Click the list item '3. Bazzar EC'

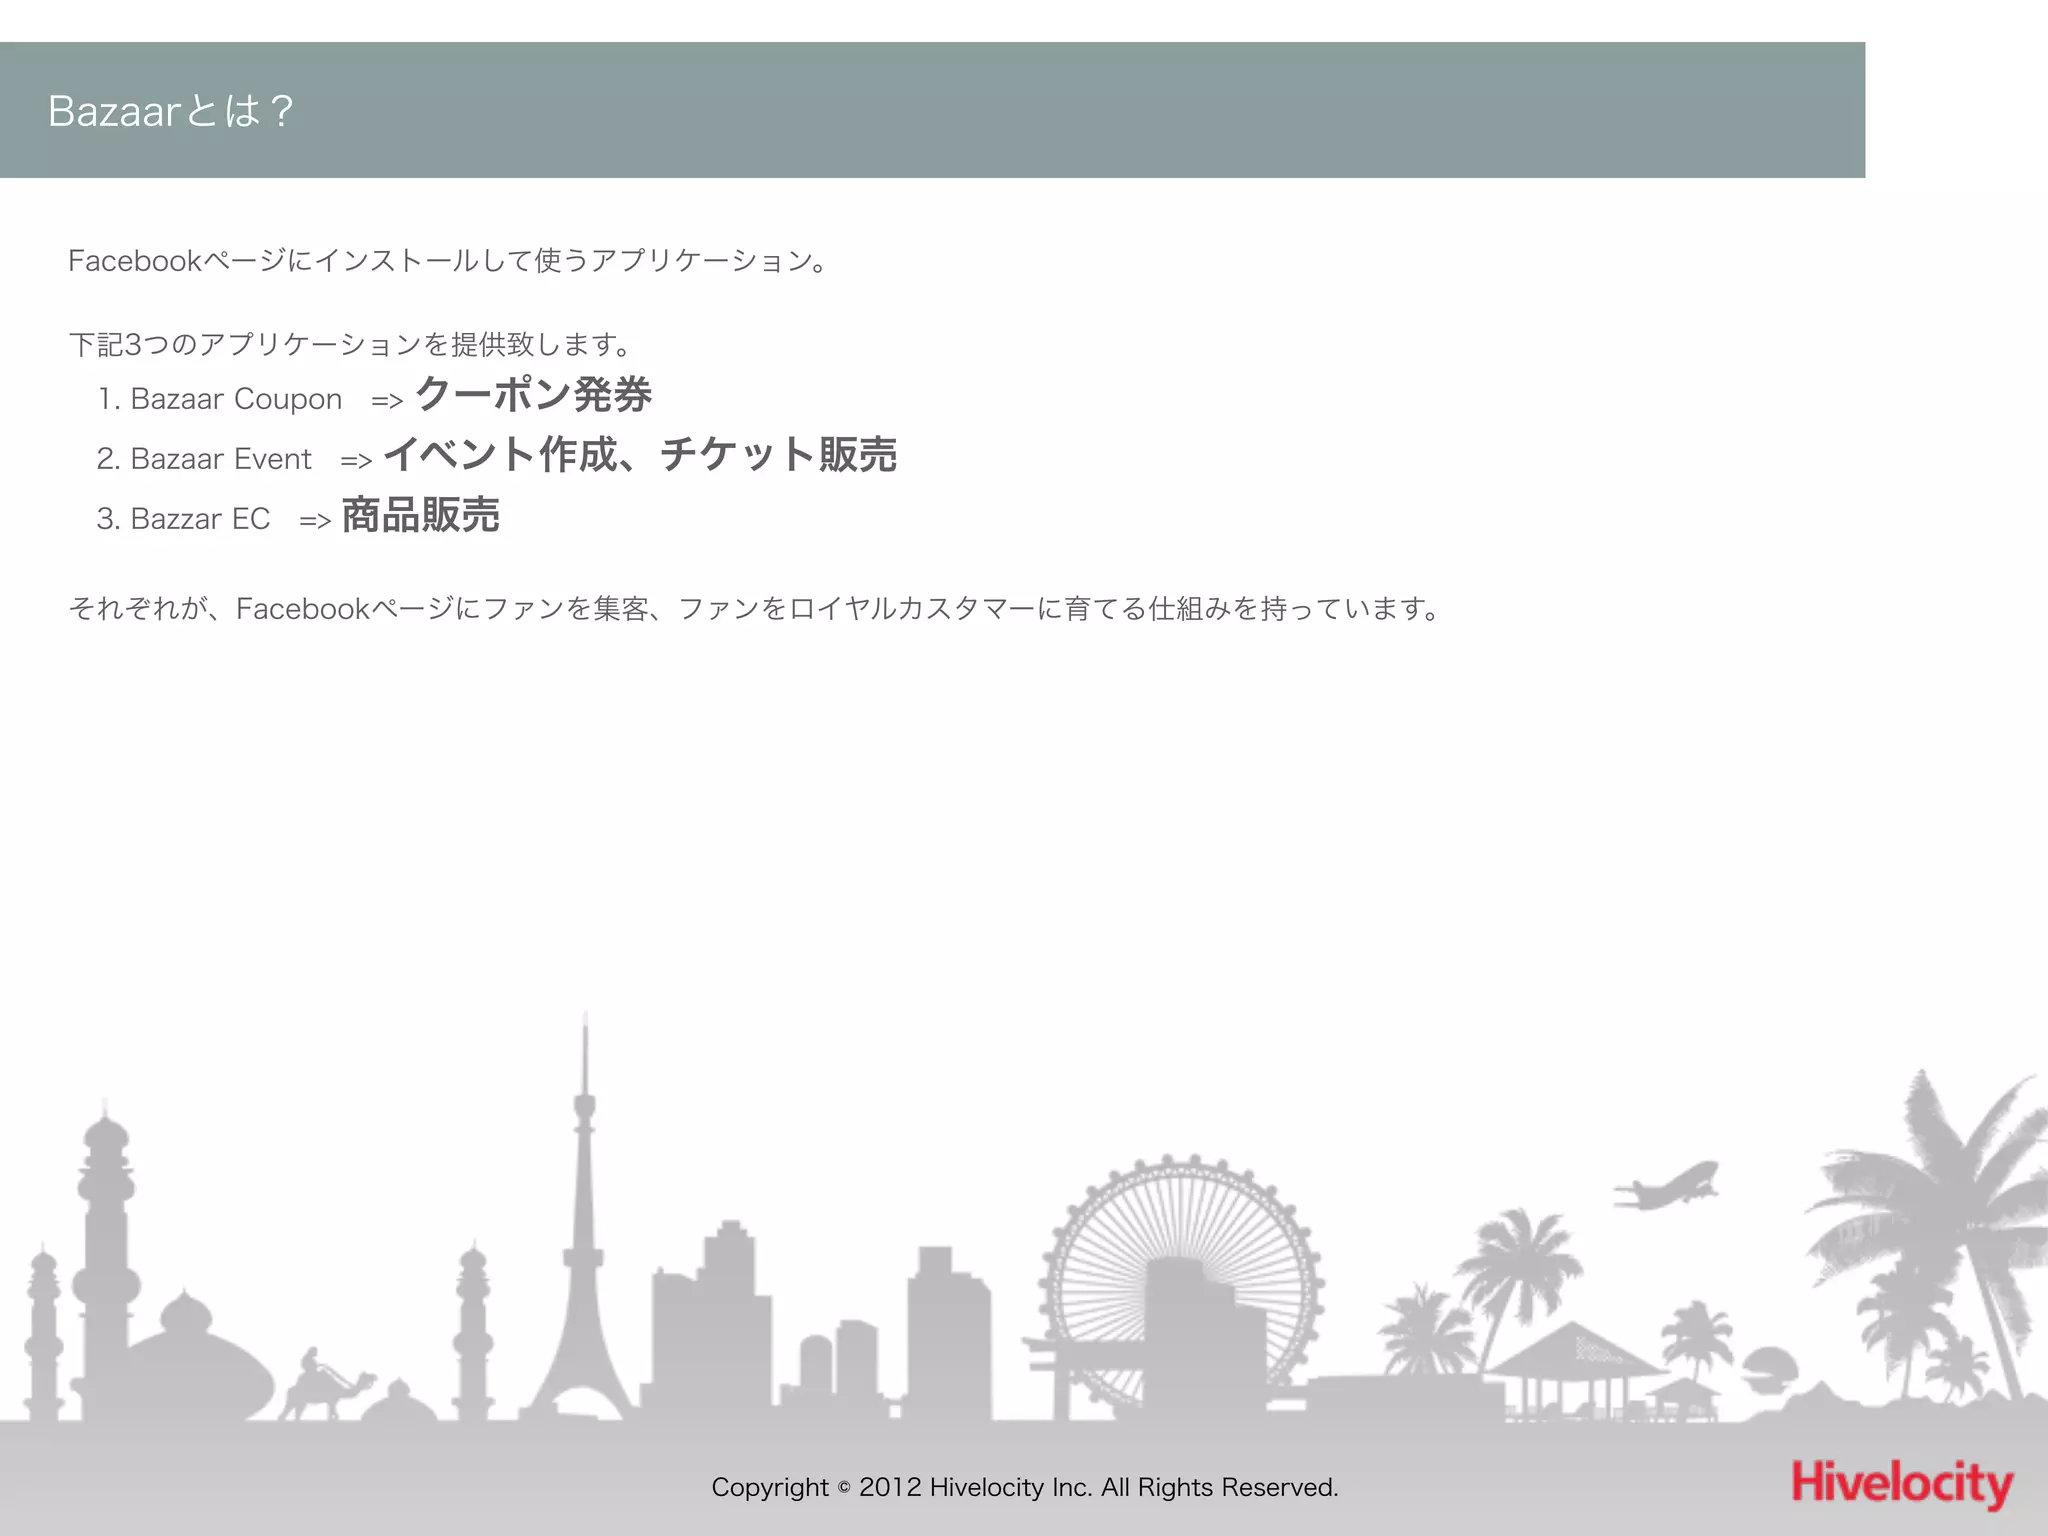tap(183, 519)
